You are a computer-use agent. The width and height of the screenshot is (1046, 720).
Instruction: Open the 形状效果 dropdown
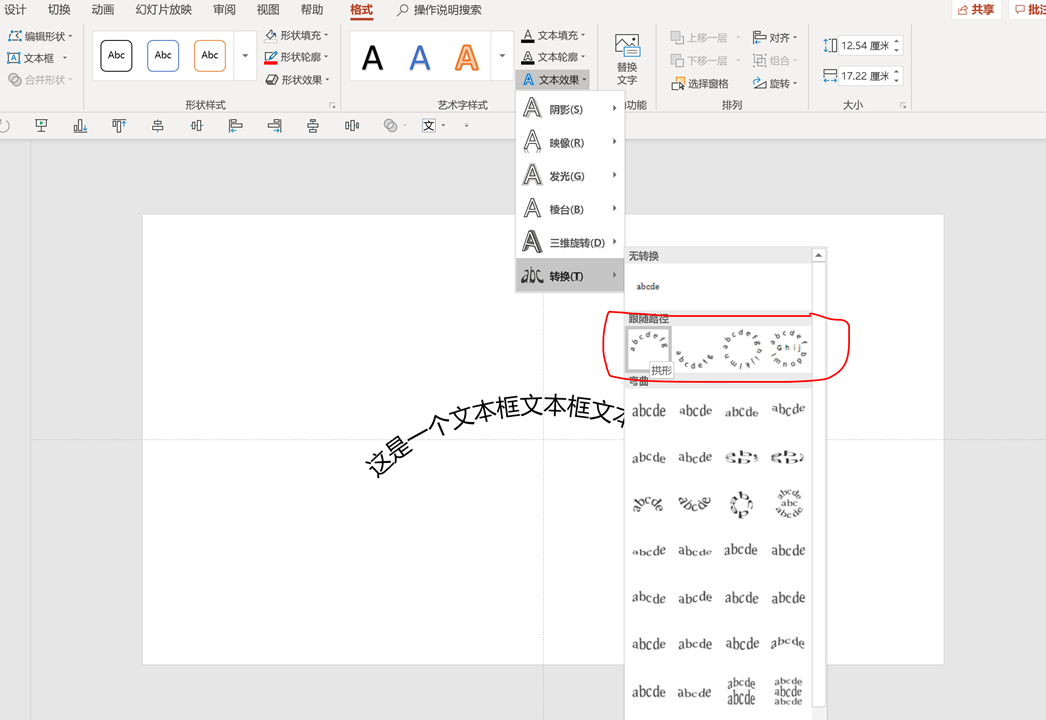[298, 79]
